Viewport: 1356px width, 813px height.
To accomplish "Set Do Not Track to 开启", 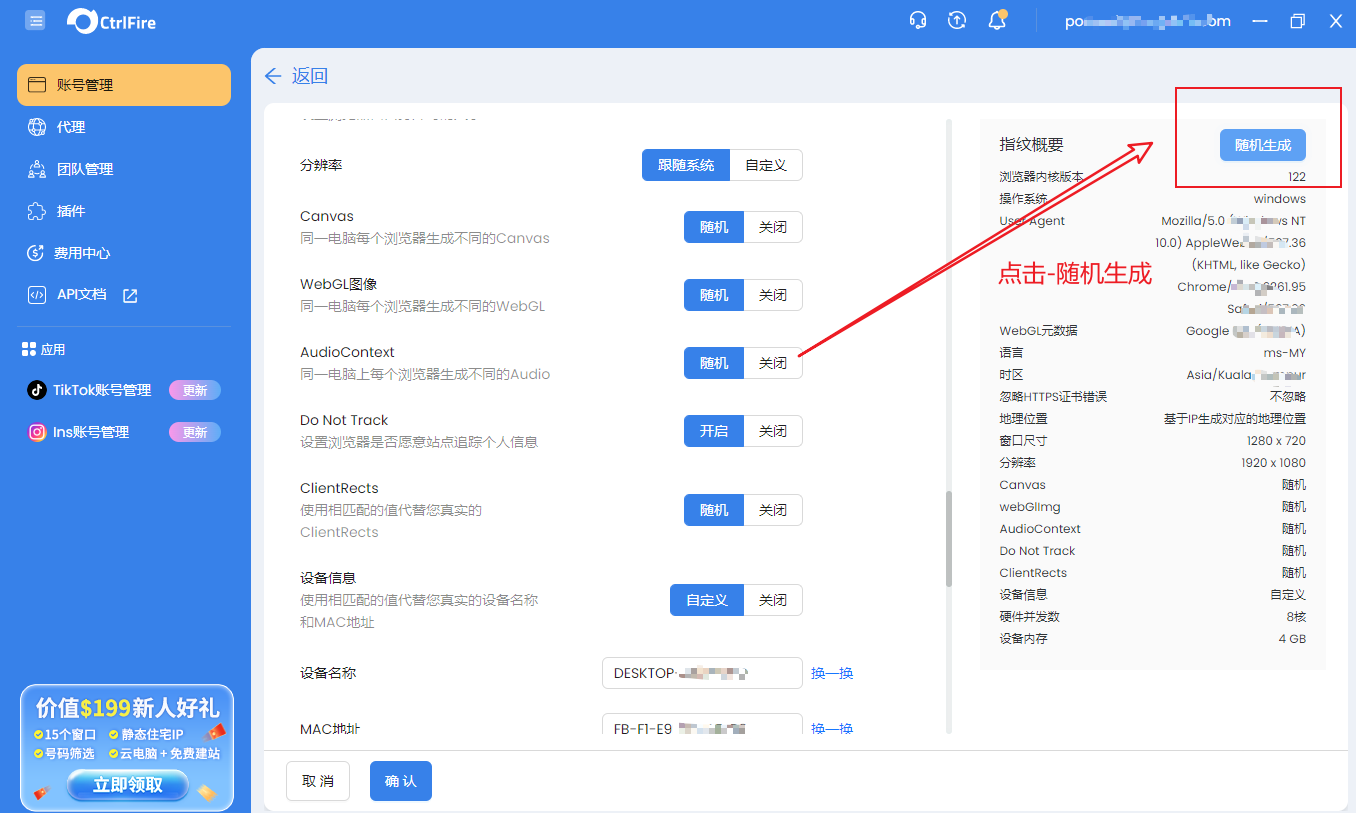I will tap(714, 431).
